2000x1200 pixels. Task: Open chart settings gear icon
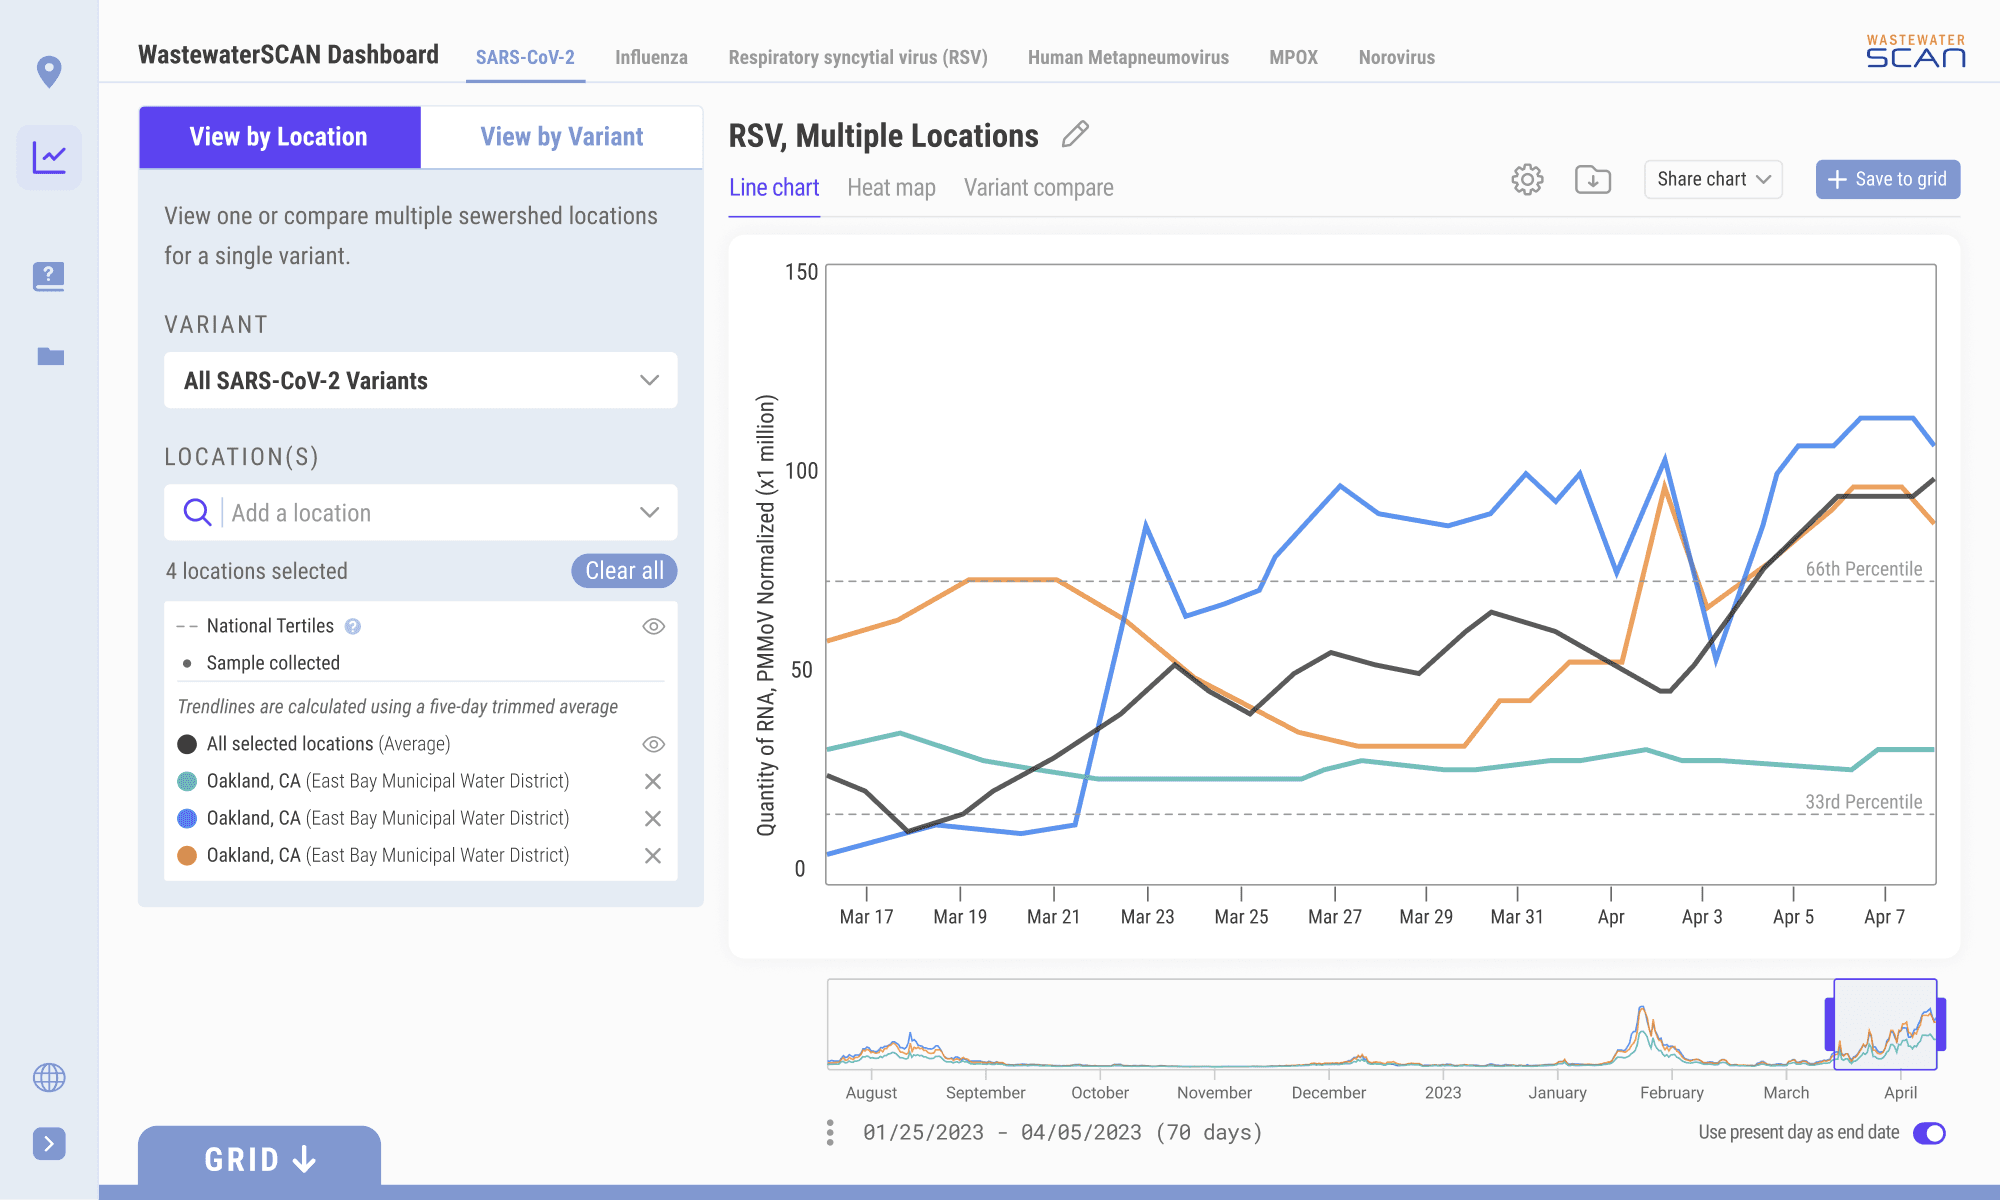pos(1527,180)
